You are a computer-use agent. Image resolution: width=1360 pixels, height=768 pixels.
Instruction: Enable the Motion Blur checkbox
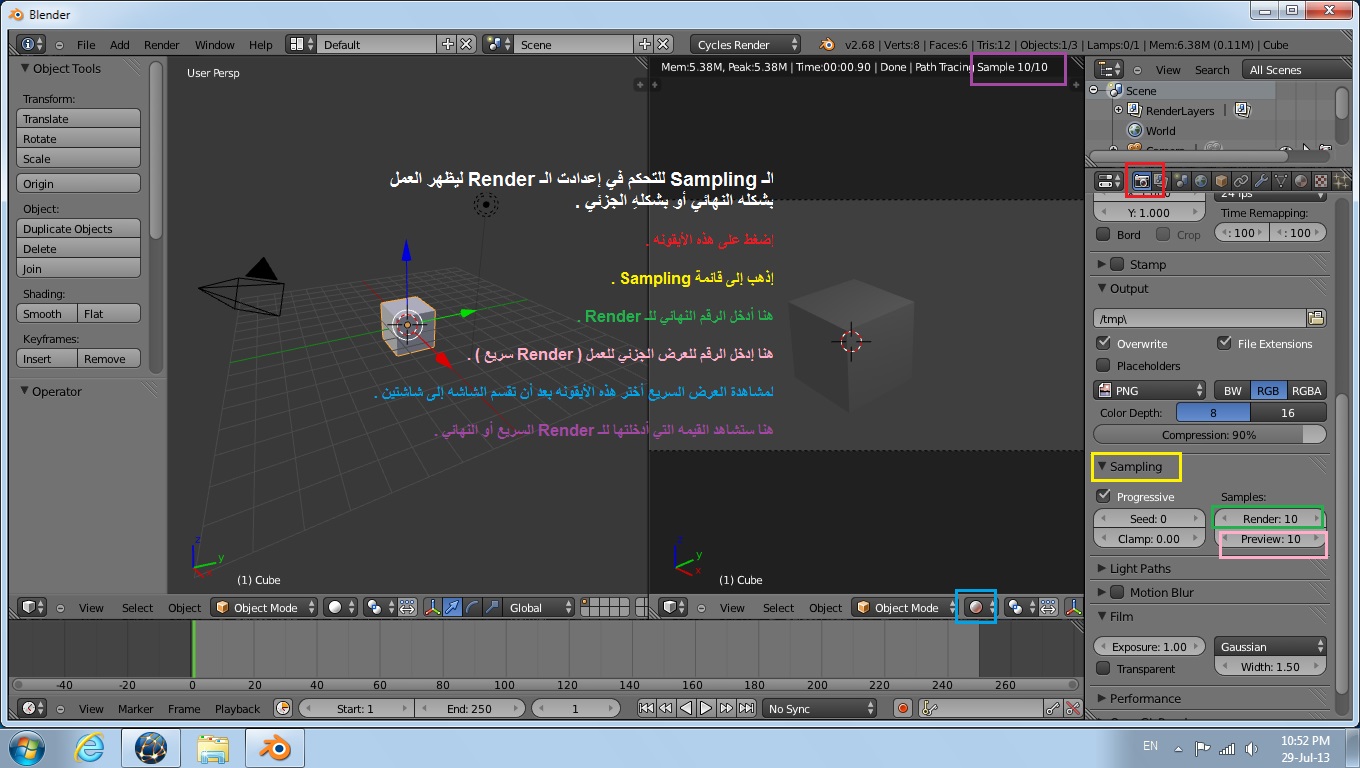[x=1118, y=592]
